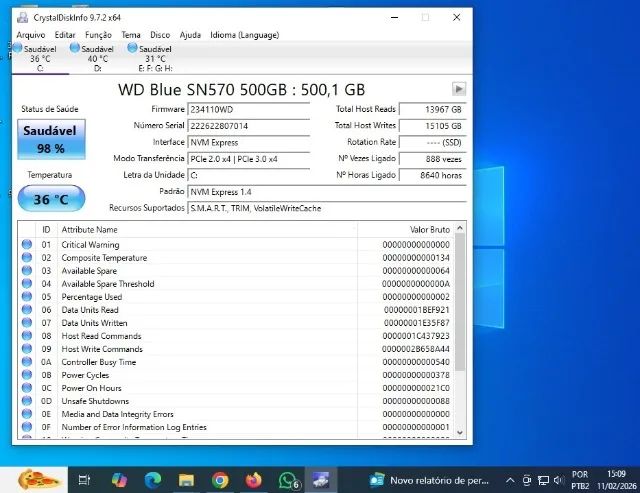
Task: Click the status icon for Host Read Commands
Action: click(x=27, y=336)
